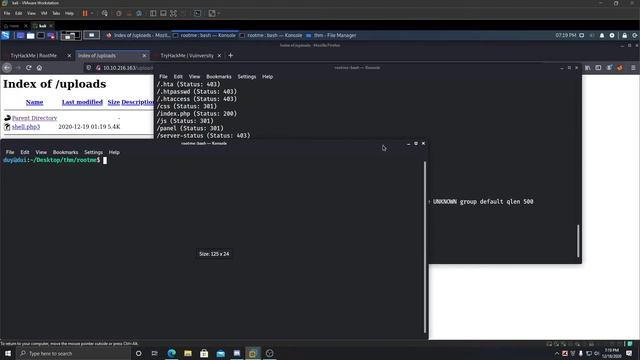Open View menu in front Konsole window
Screen dimensions: 640x360
tap(41, 152)
